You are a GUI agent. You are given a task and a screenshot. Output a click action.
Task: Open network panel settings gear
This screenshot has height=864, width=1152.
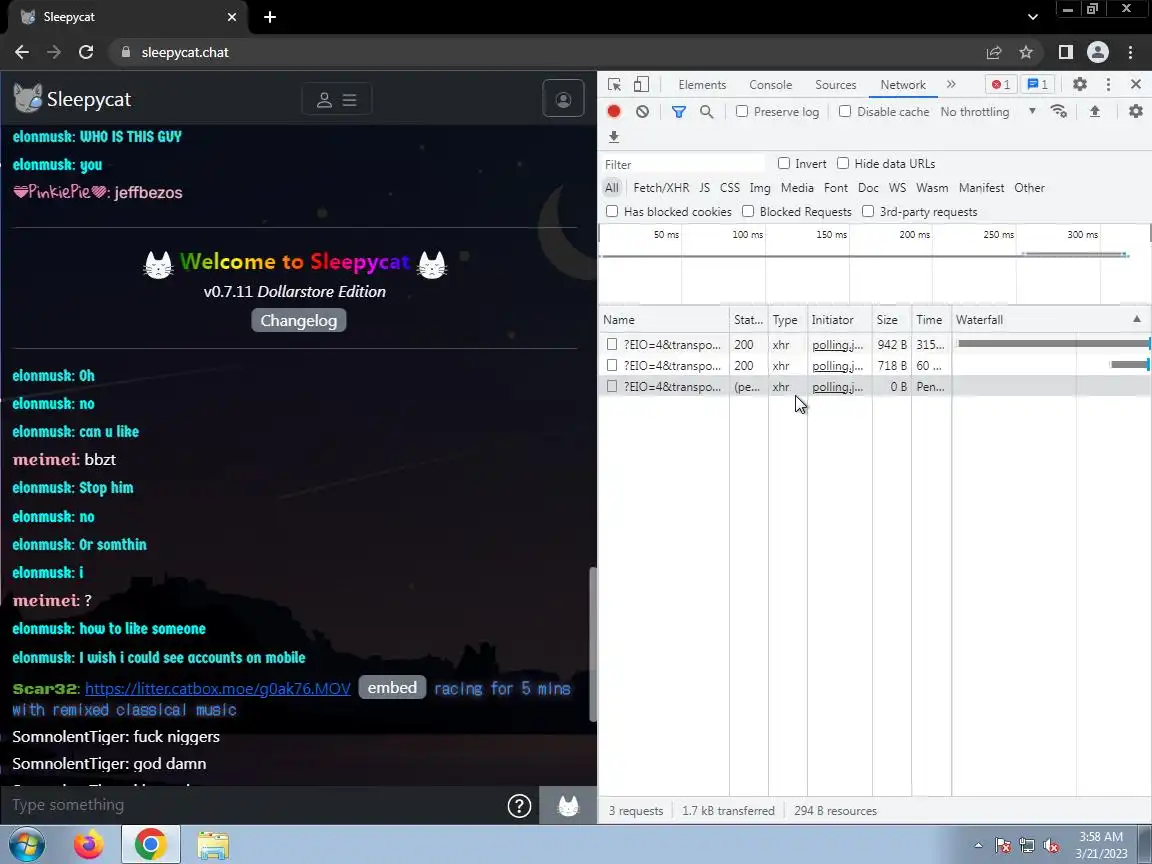pos(1136,112)
